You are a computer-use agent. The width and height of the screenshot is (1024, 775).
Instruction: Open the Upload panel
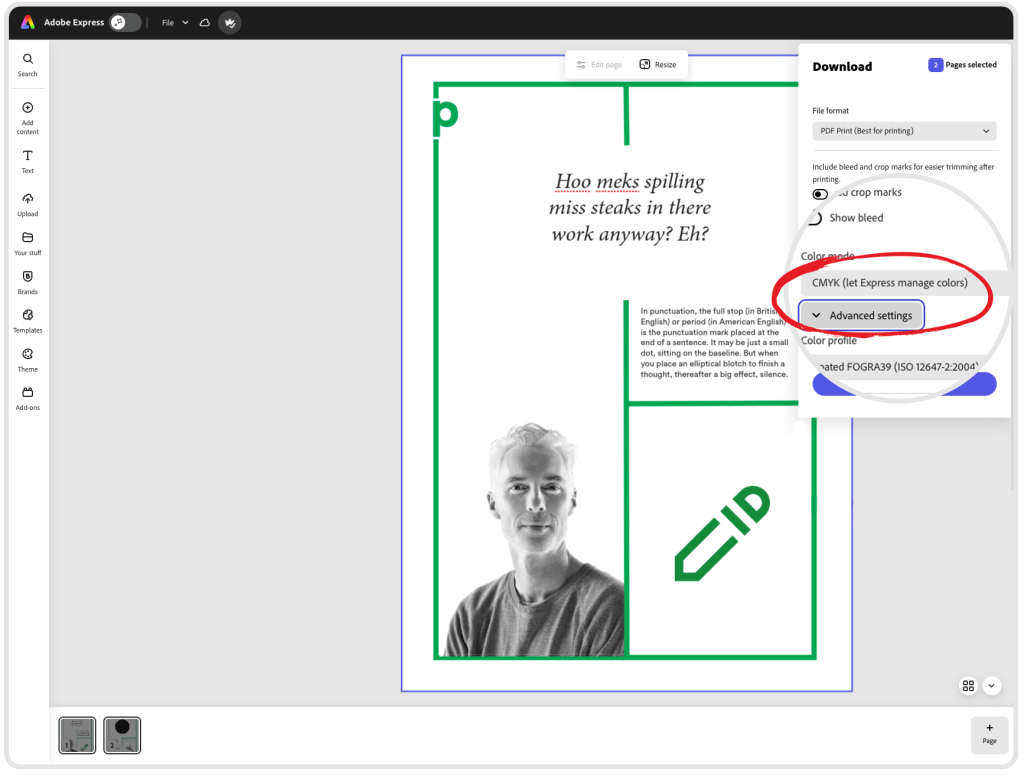(28, 203)
